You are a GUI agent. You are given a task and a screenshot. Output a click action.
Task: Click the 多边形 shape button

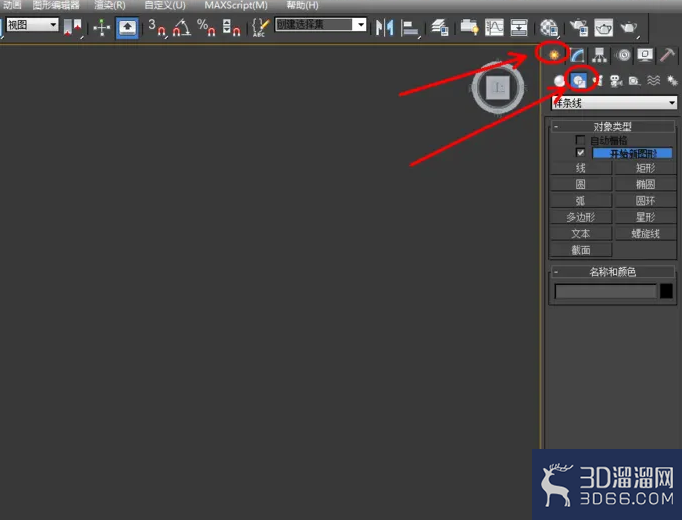pos(581,217)
